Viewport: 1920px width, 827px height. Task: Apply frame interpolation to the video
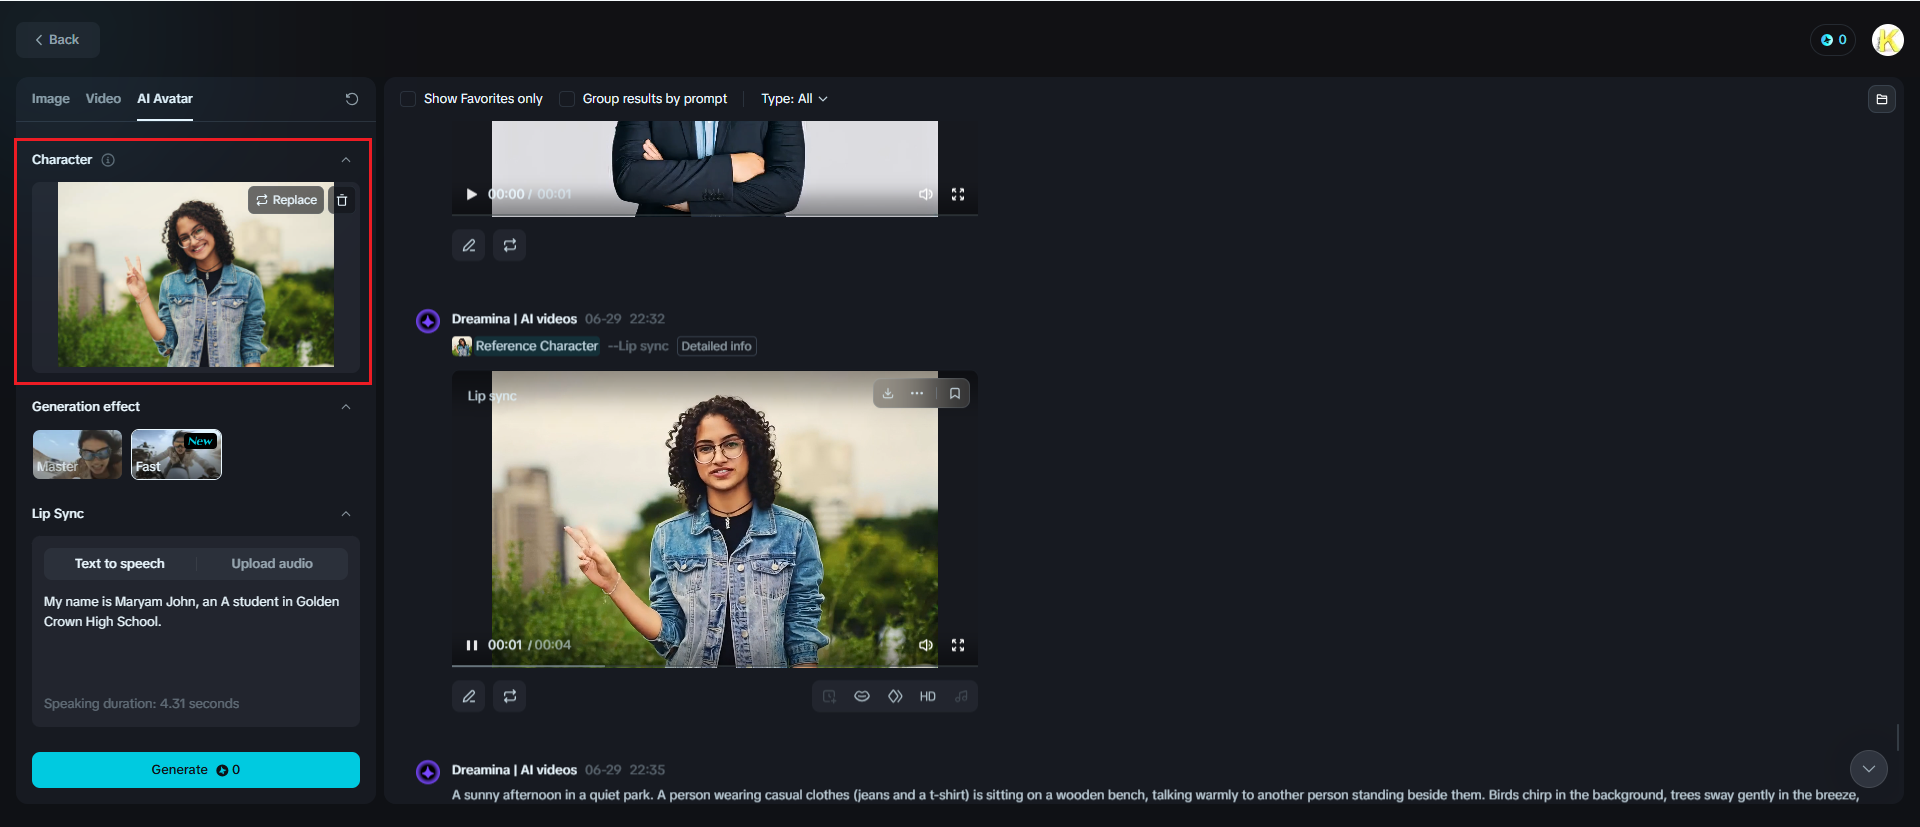click(x=895, y=696)
